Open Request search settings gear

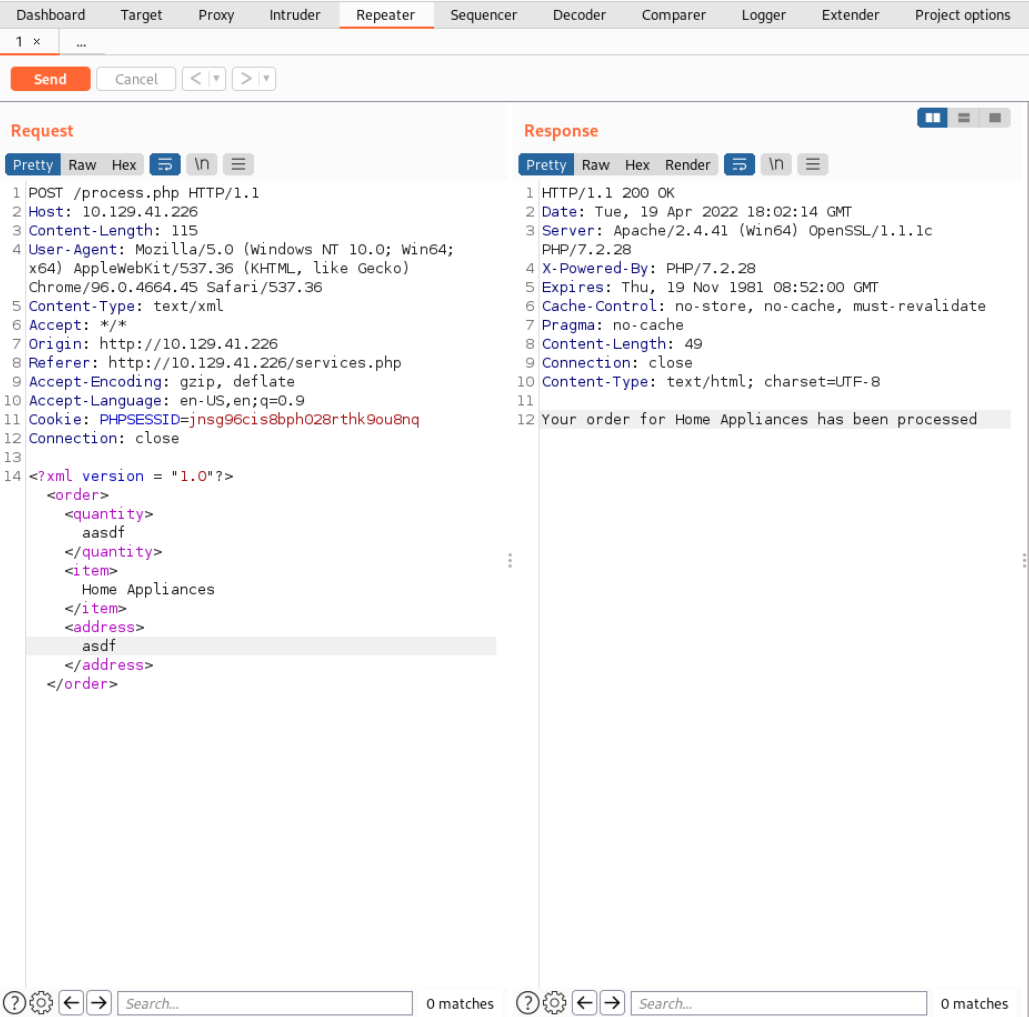41,1003
